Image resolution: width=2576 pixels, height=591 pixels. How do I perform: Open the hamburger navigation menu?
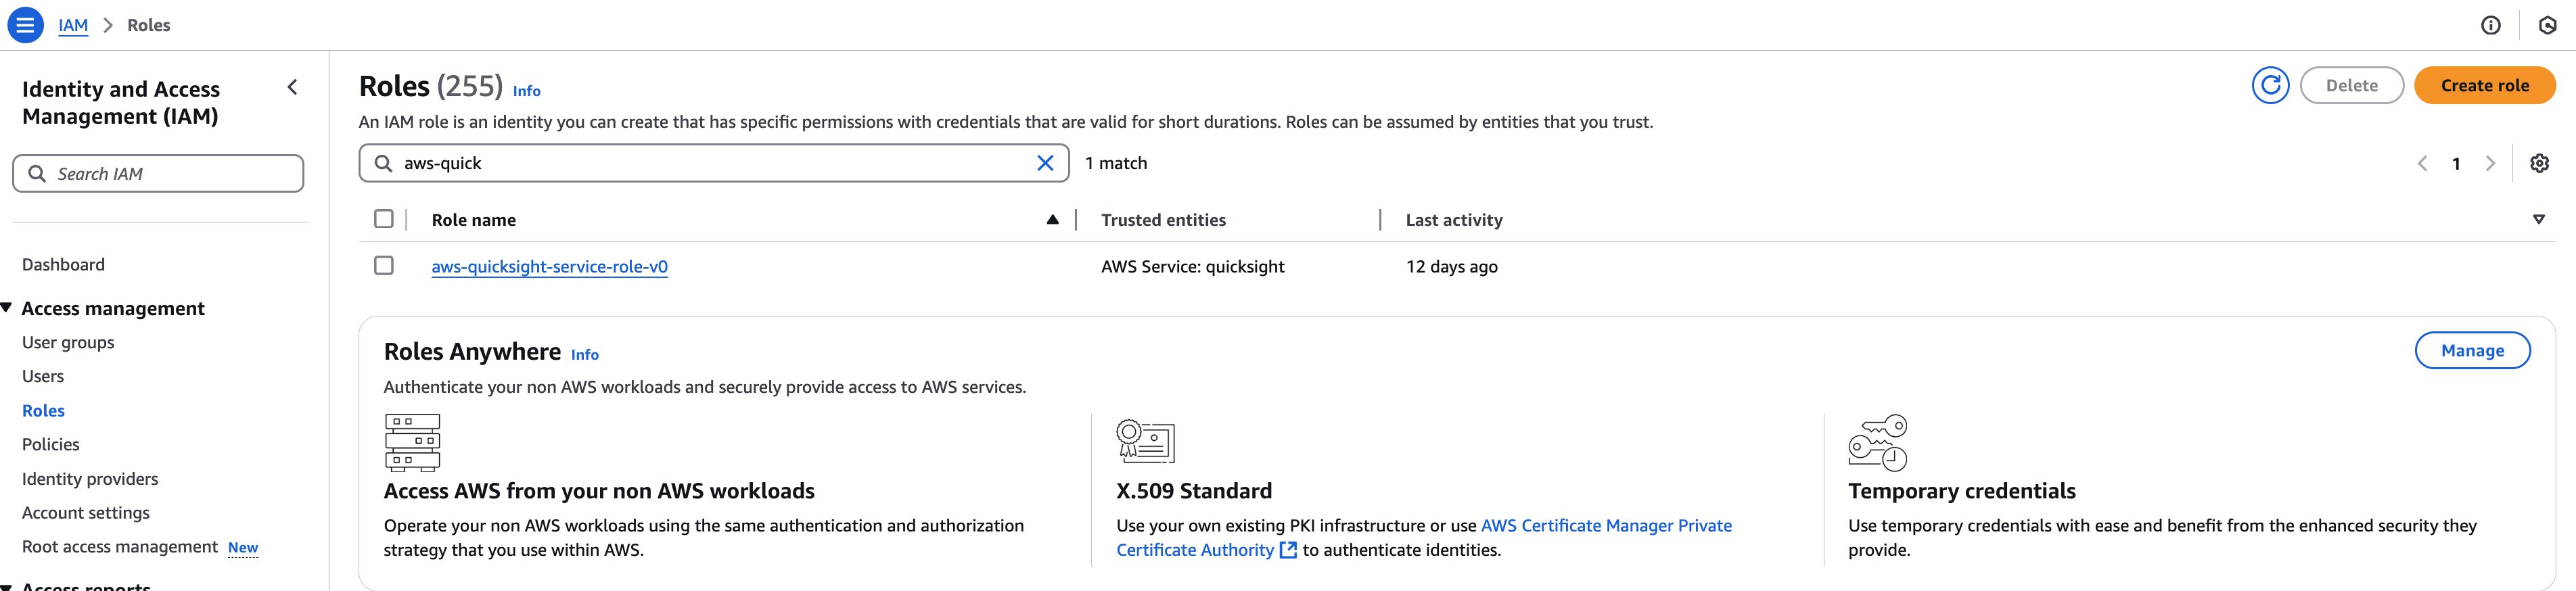coord(25,25)
